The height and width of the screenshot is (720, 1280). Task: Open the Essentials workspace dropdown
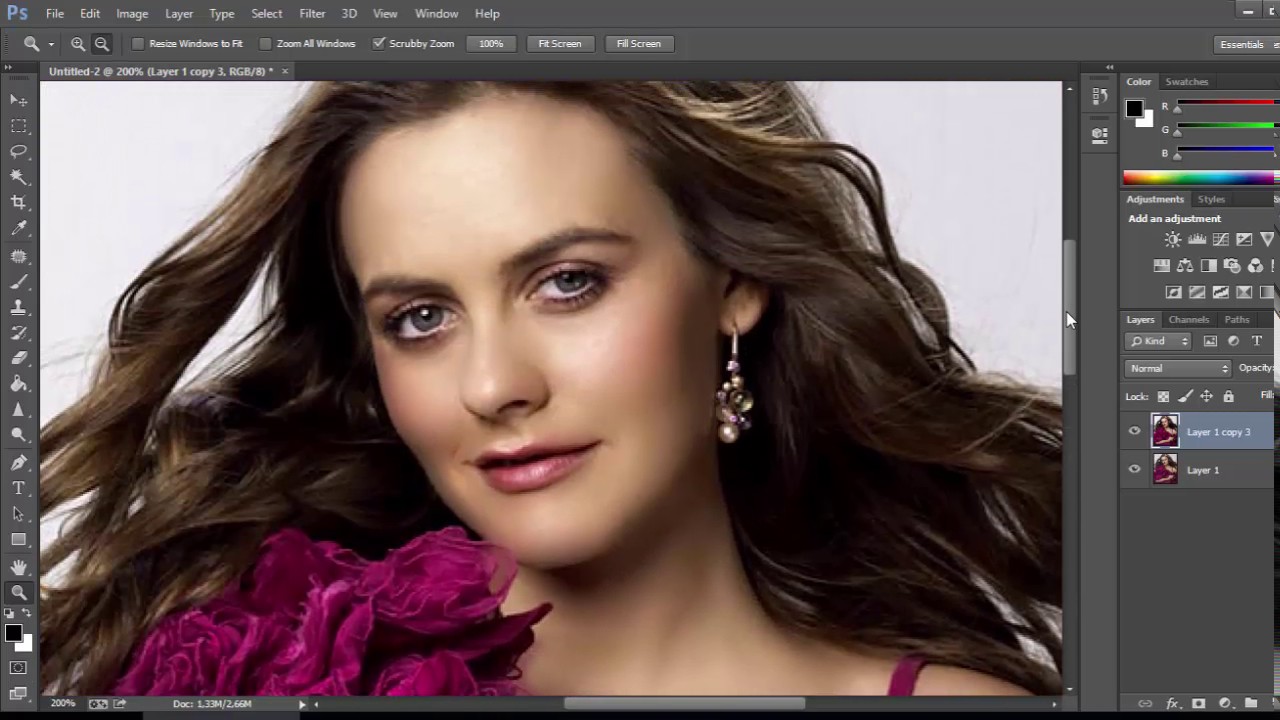pos(1242,44)
